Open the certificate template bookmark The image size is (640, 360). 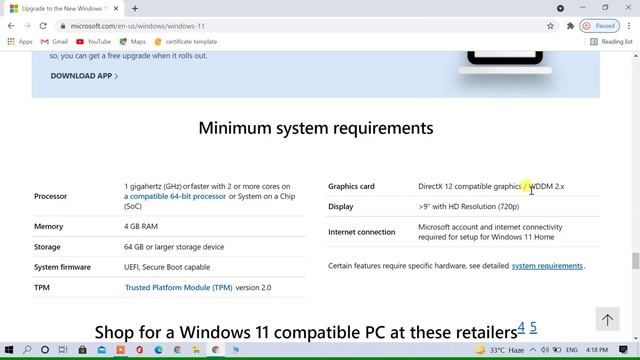[x=186, y=42]
